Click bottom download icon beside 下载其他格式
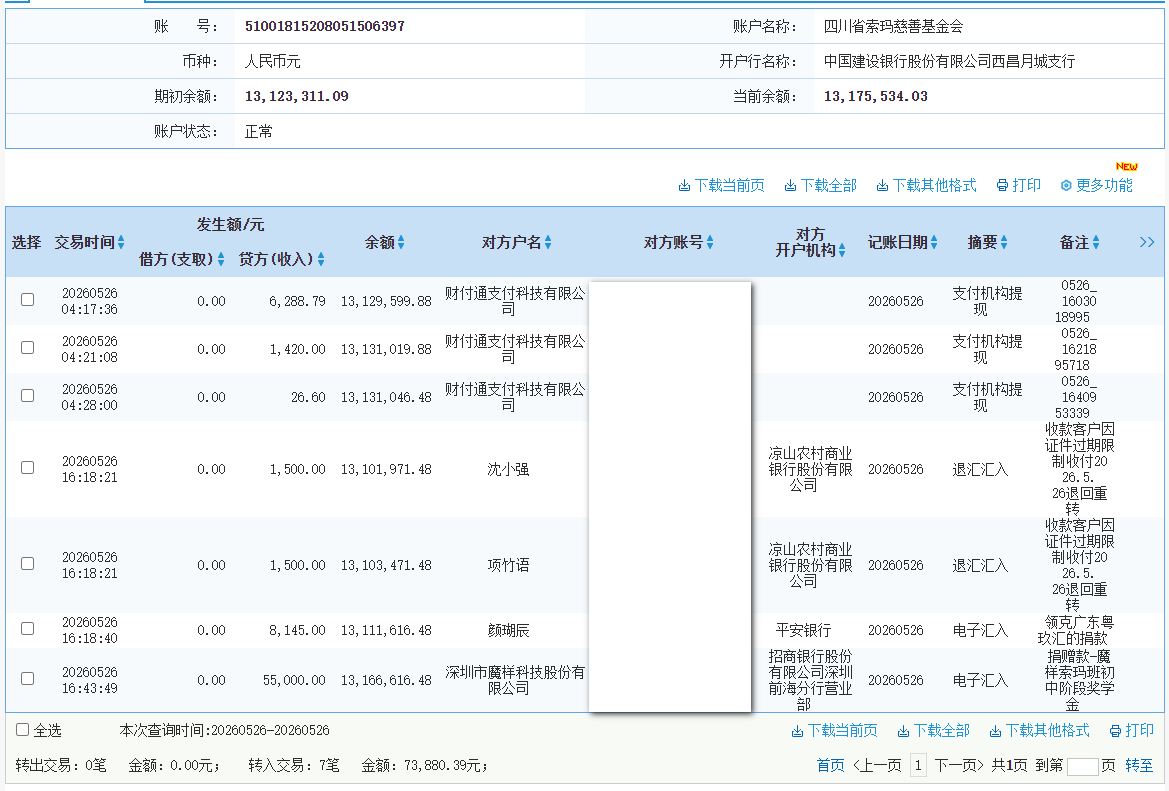This screenshot has width=1169, height=791. click(995, 731)
